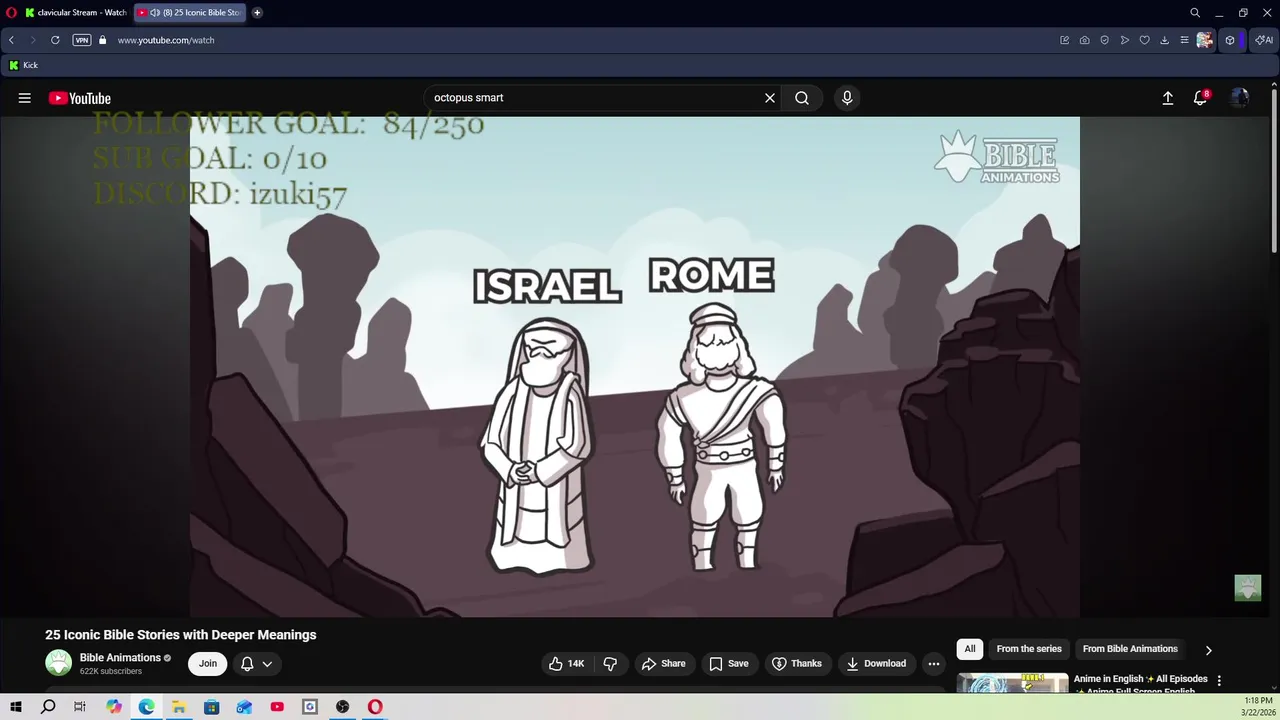Open the send/flow arrow icon
The height and width of the screenshot is (720, 1280).
[x=1125, y=40]
